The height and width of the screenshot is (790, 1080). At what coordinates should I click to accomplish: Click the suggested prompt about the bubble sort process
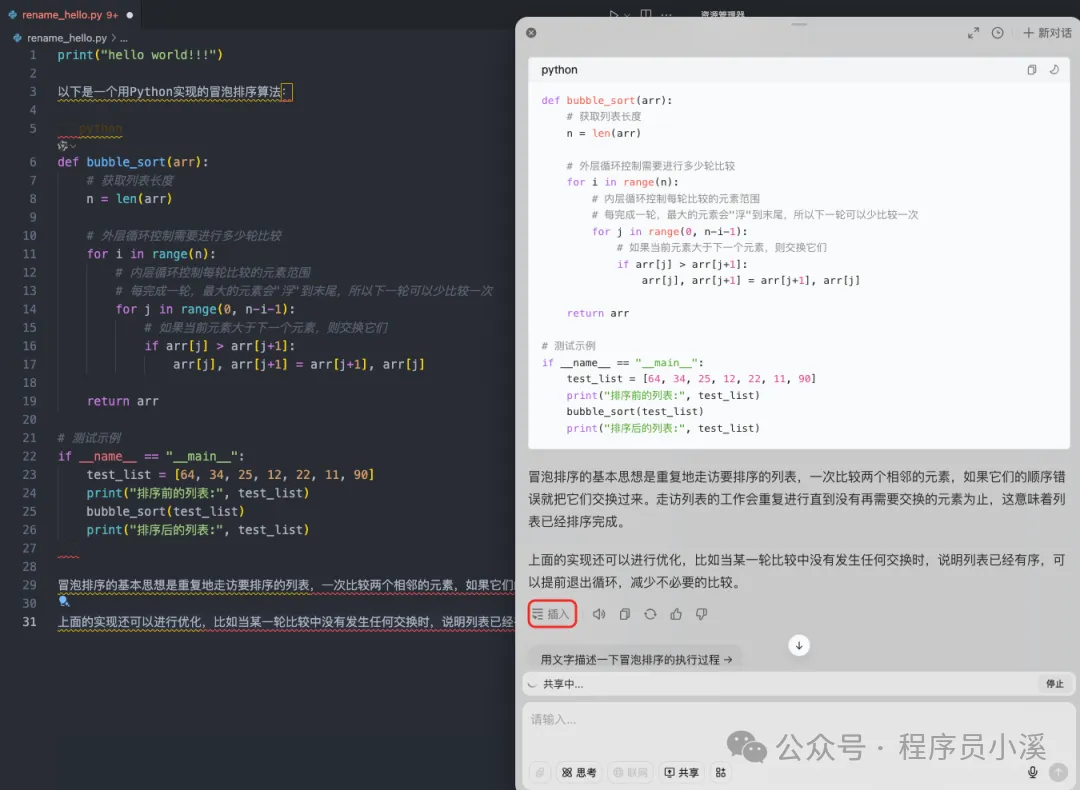[635, 659]
